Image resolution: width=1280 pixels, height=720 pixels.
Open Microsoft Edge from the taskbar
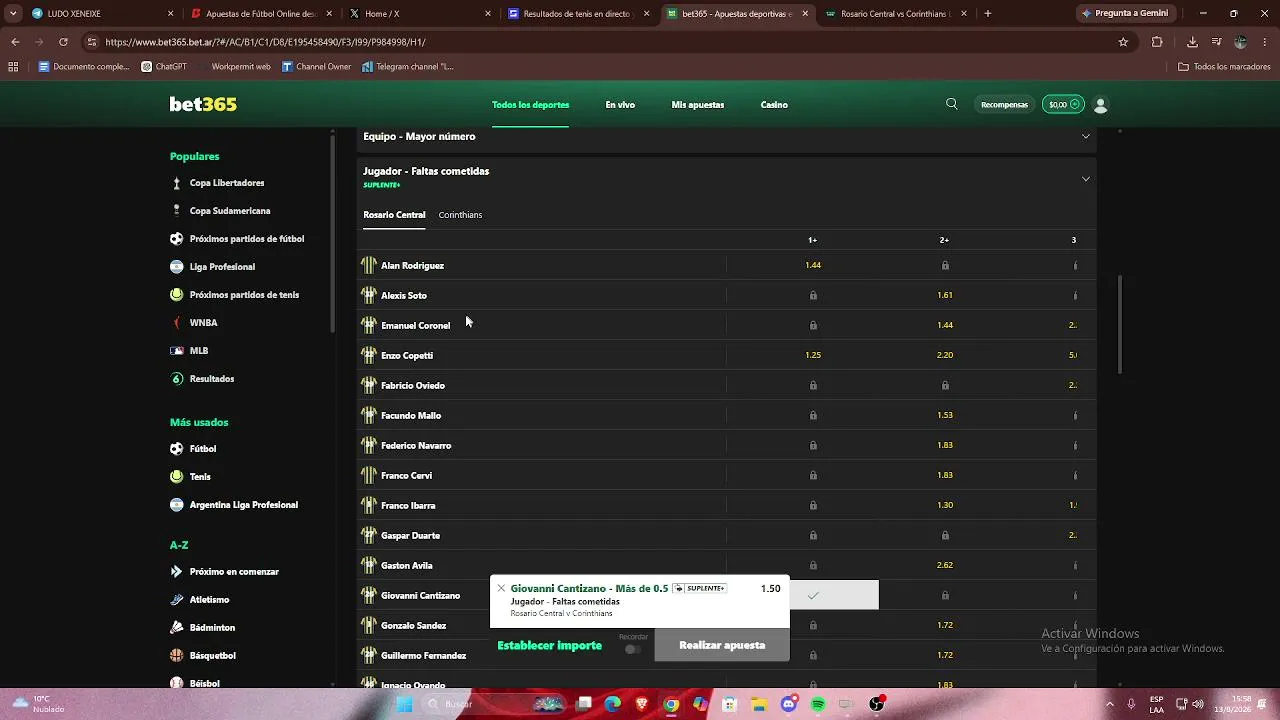(x=613, y=704)
